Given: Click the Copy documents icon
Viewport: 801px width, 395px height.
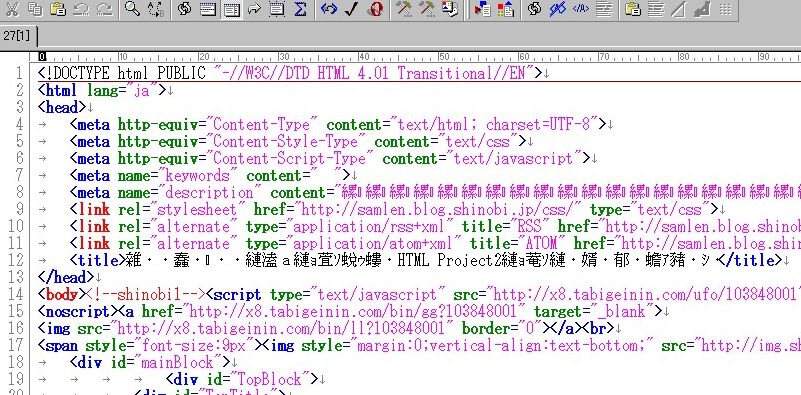Looking at the screenshot, I should (x=35, y=9).
